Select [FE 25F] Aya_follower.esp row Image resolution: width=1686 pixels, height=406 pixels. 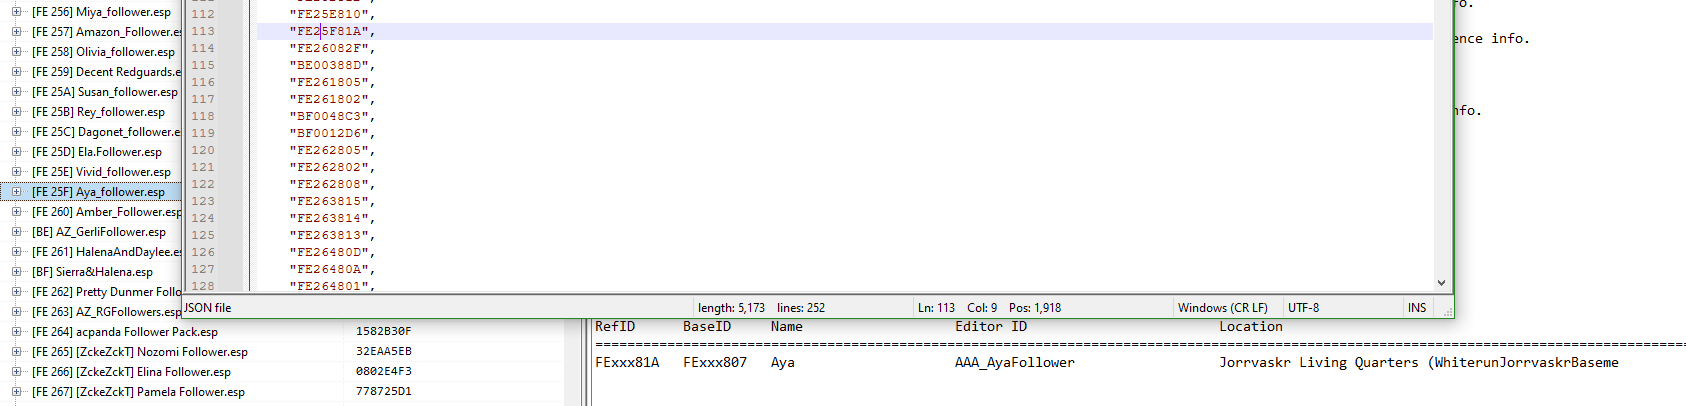click(x=98, y=192)
